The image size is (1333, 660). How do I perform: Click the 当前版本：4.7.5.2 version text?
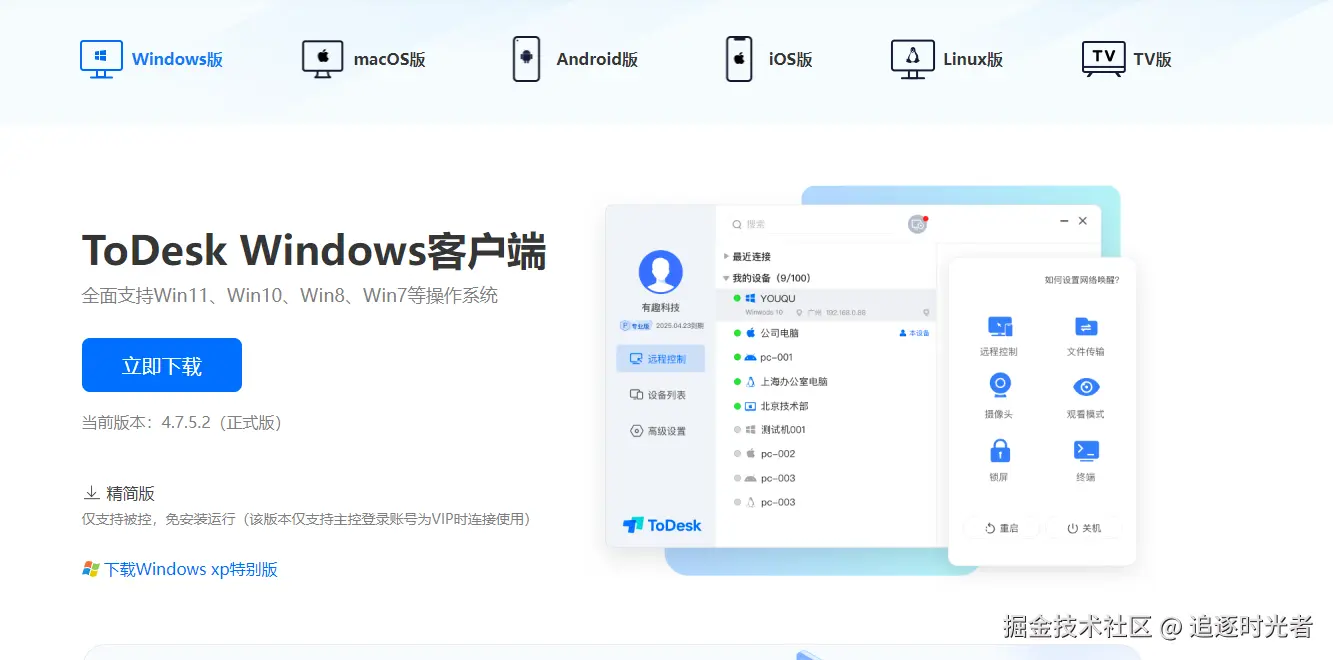click(182, 423)
